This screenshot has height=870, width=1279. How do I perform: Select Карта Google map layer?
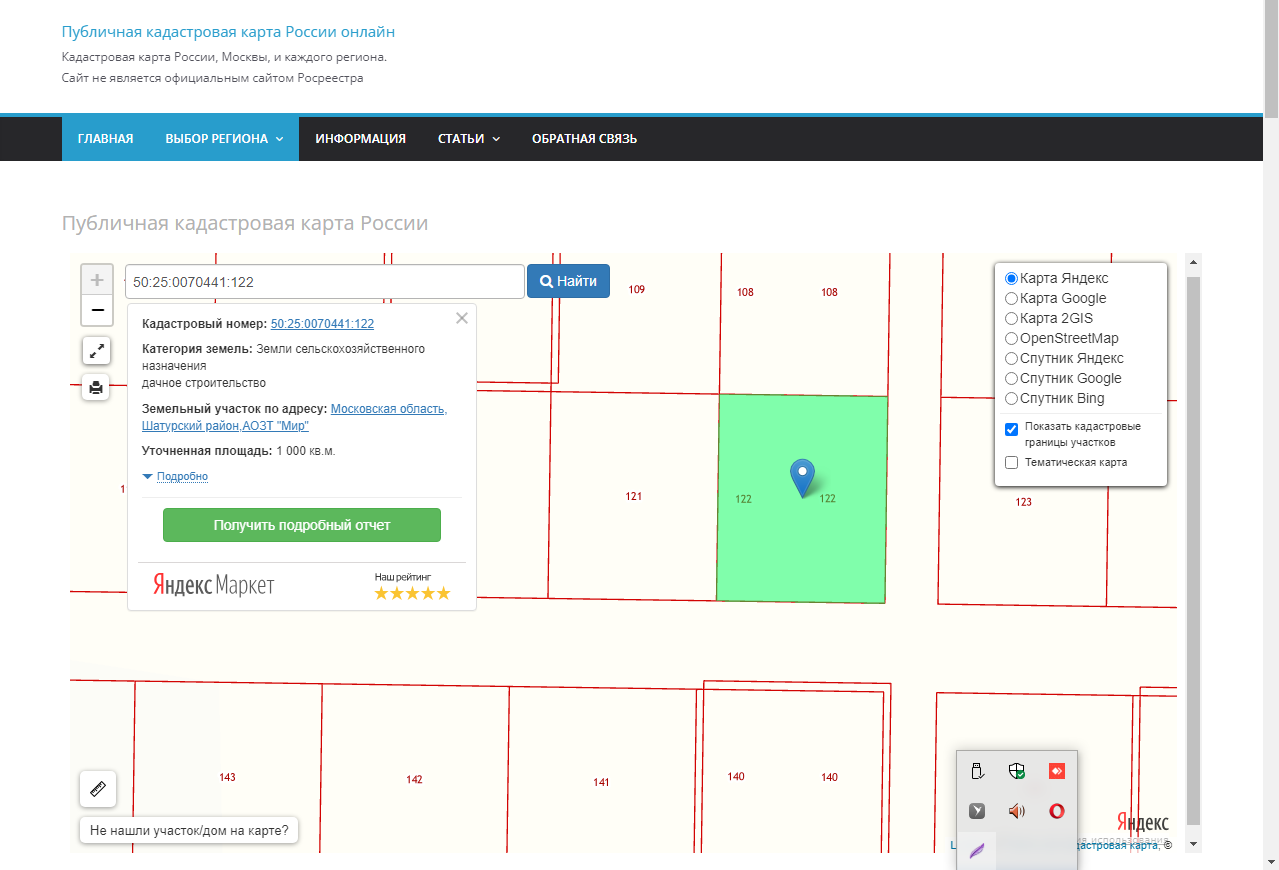coord(1011,298)
